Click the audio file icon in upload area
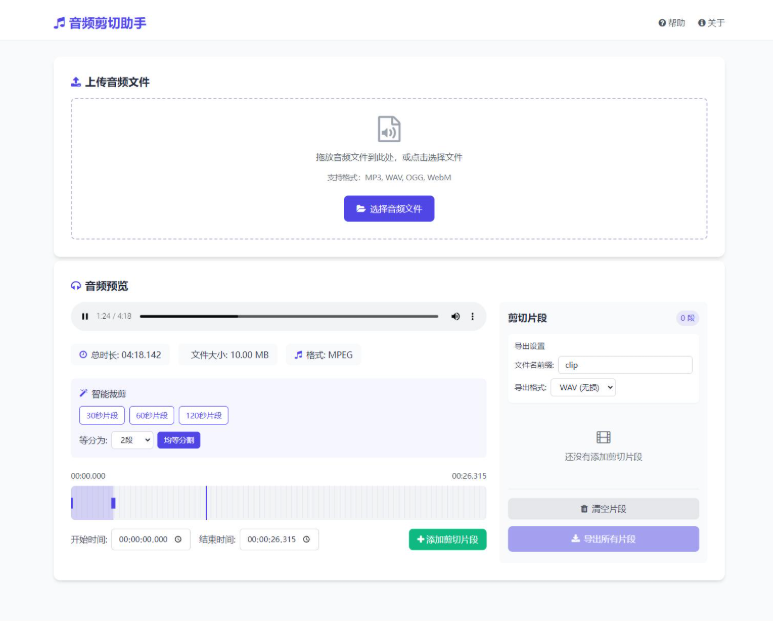The width and height of the screenshot is (773, 621). click(389, 129)
